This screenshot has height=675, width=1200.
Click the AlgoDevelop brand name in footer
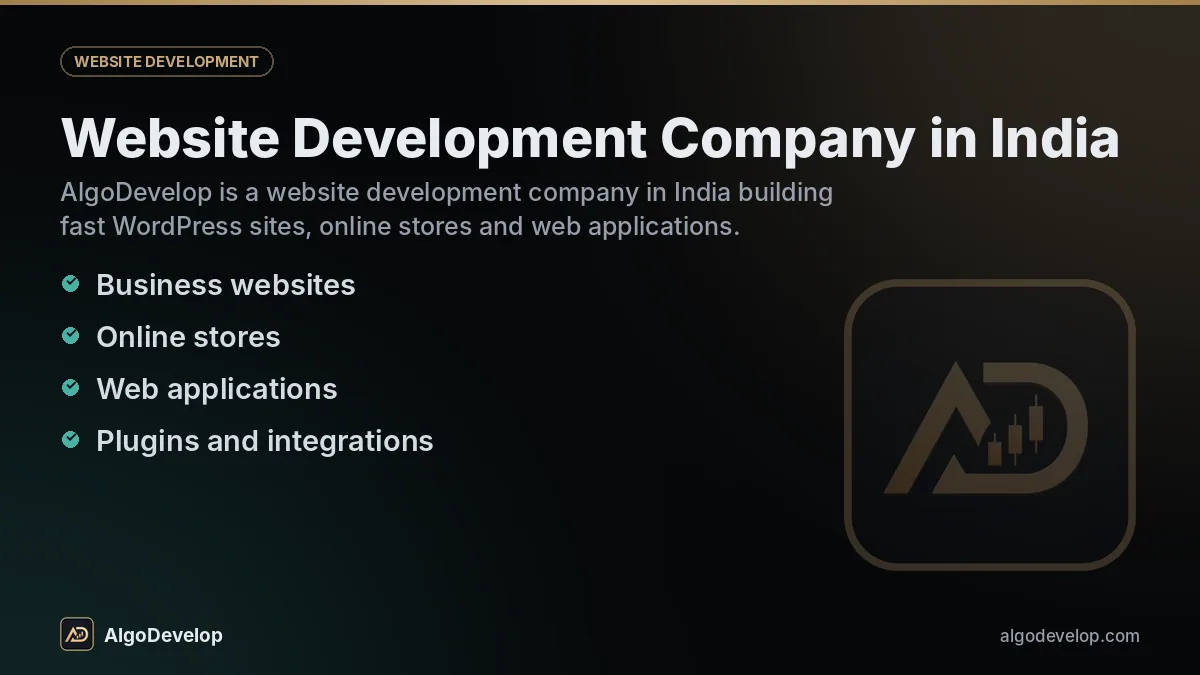163,635
